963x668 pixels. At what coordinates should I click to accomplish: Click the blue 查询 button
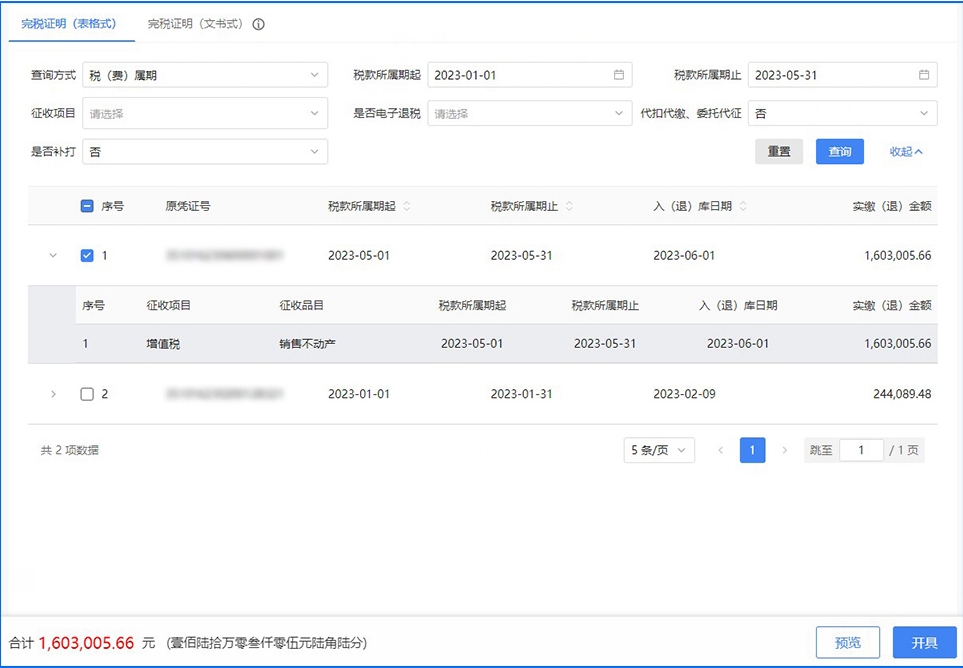(x=839, y=152)
